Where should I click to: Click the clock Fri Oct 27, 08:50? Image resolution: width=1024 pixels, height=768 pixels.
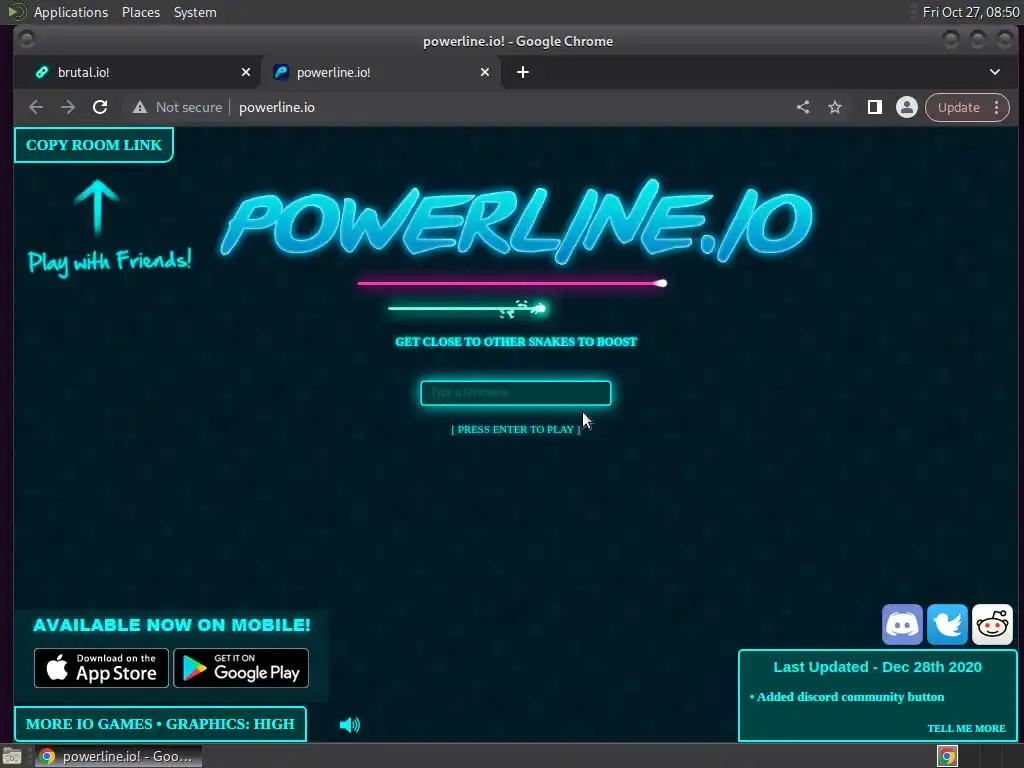[x=970, y=12]
